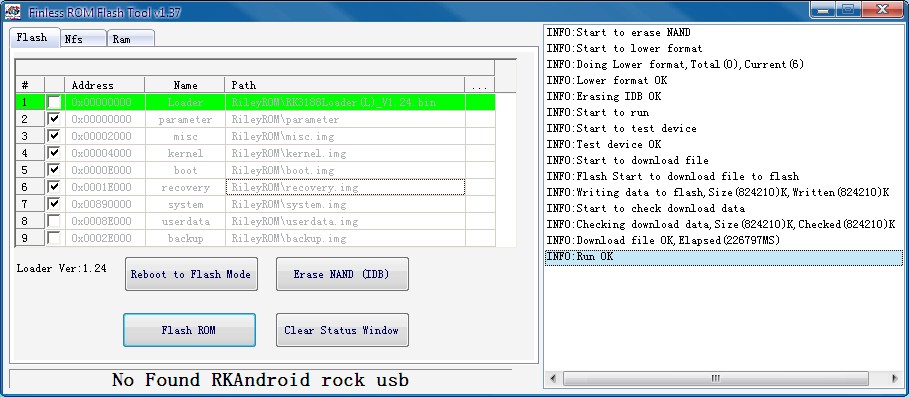Toggle the Loader row checkbox
This screenshot has width=909, height=397.
coord(54,103)
